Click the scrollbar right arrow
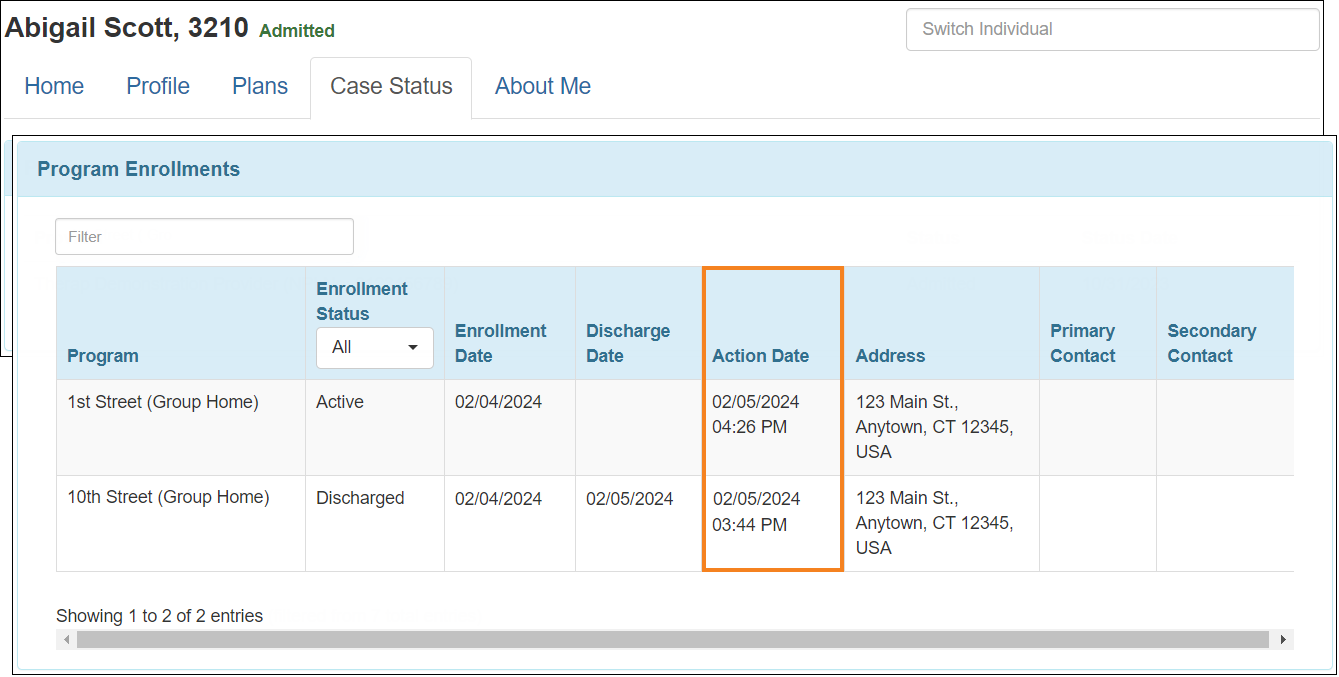 pyautogui.click(x=1284, y=640)
